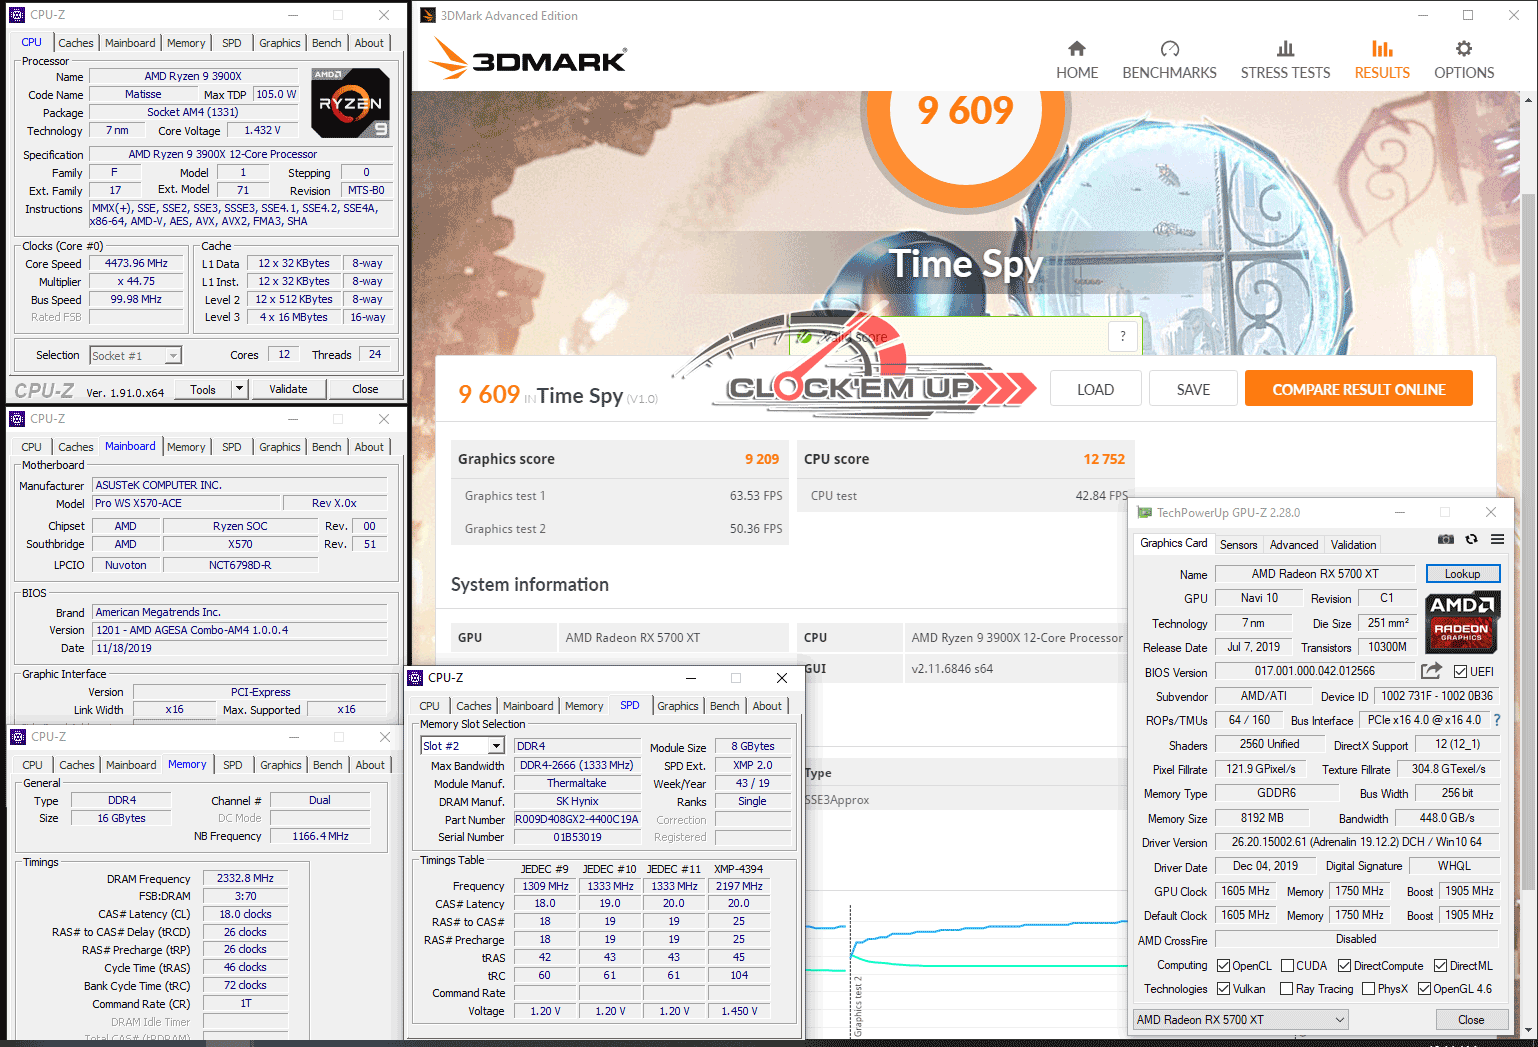Open the CPU-Z Tools dropdown arrow
Screen dimensions: 1538x1047
pos(239,389)
